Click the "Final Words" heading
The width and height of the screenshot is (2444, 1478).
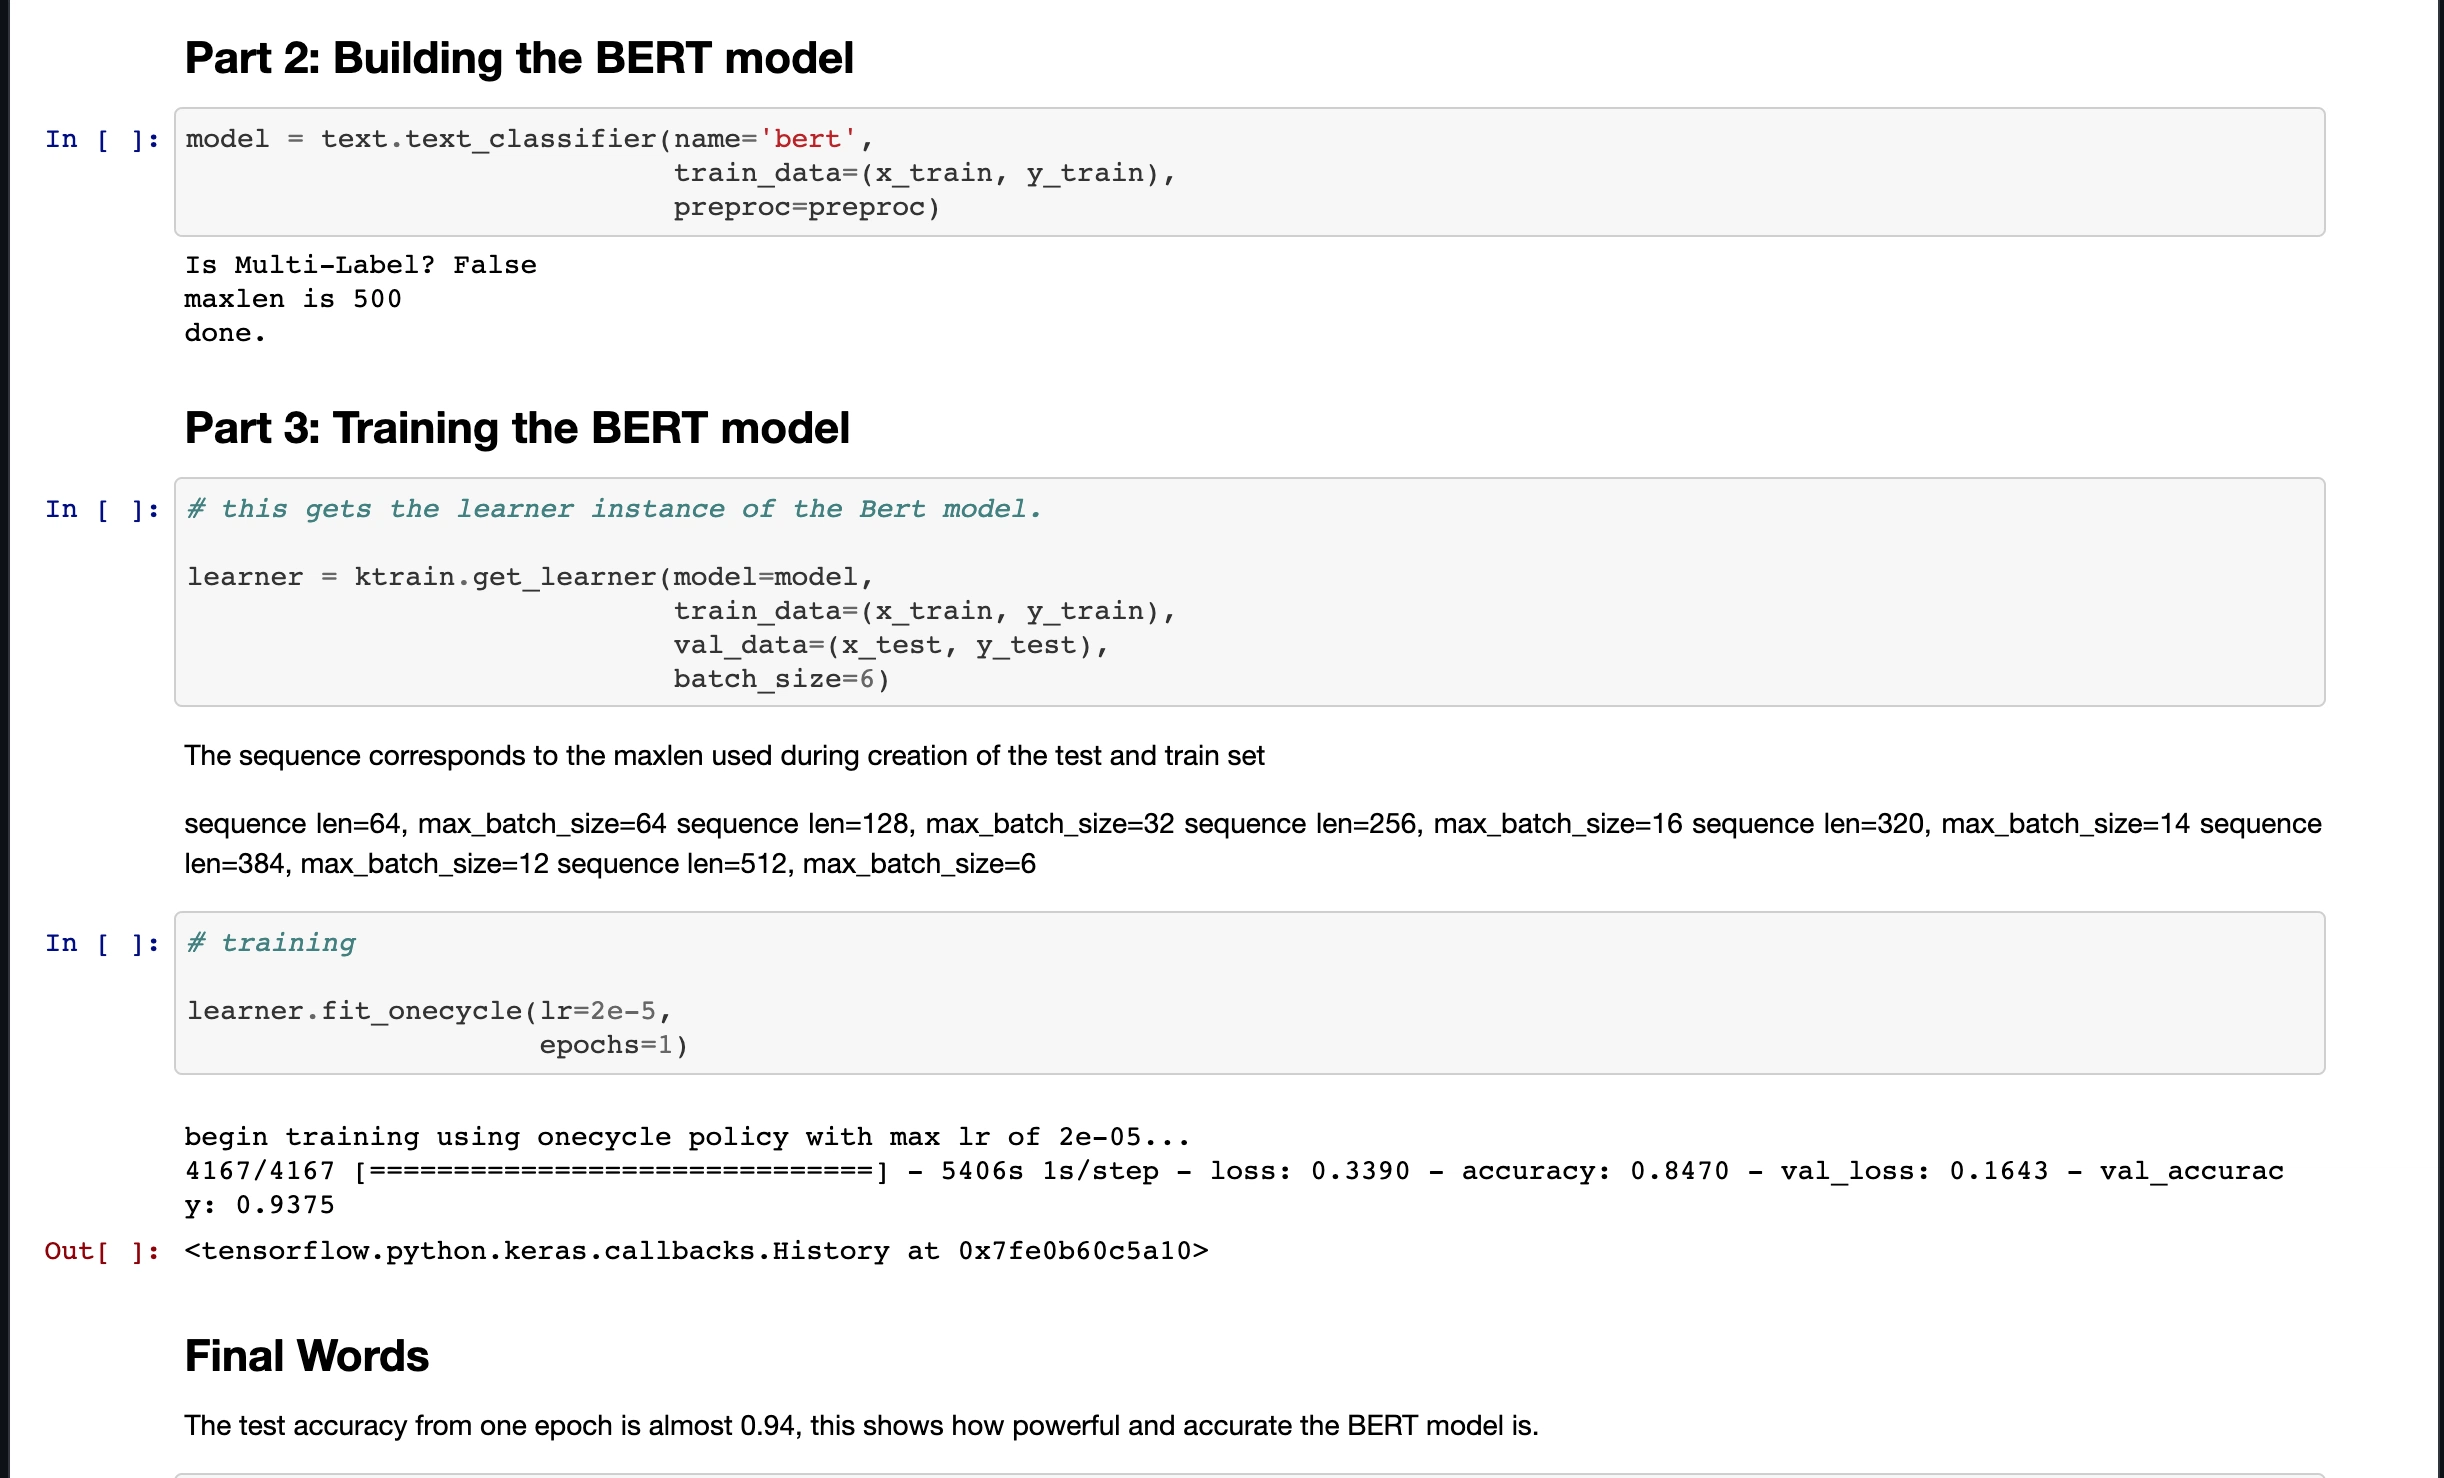(x=306, y=1356)
